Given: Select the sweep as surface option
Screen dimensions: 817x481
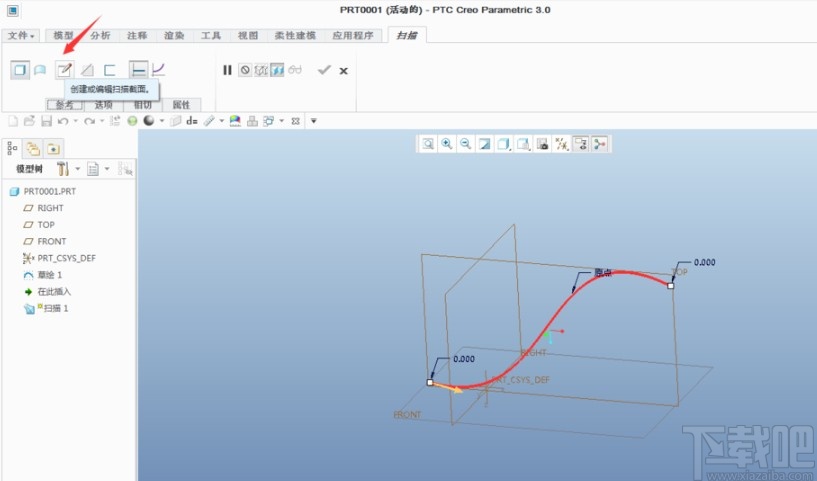Looking at the screenshot, I should click(x=40, y=70).
